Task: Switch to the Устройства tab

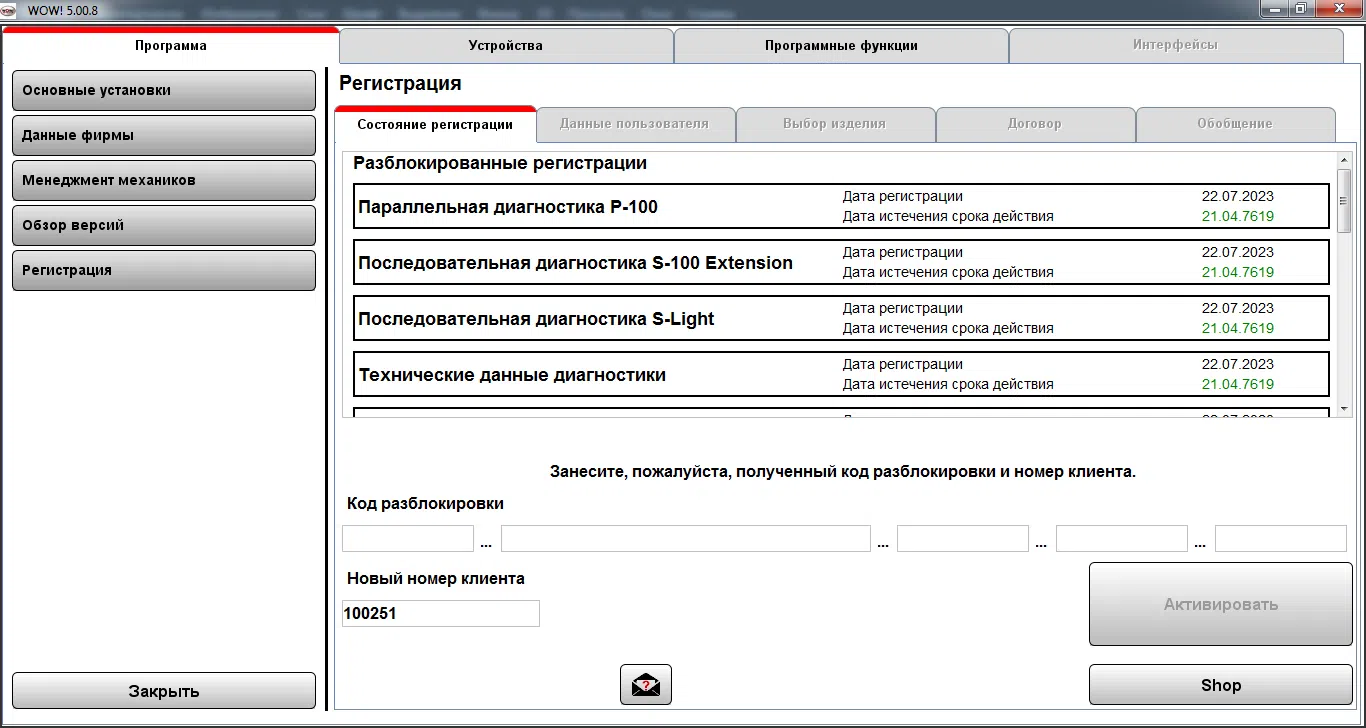Action: click(x=506, y=45)
